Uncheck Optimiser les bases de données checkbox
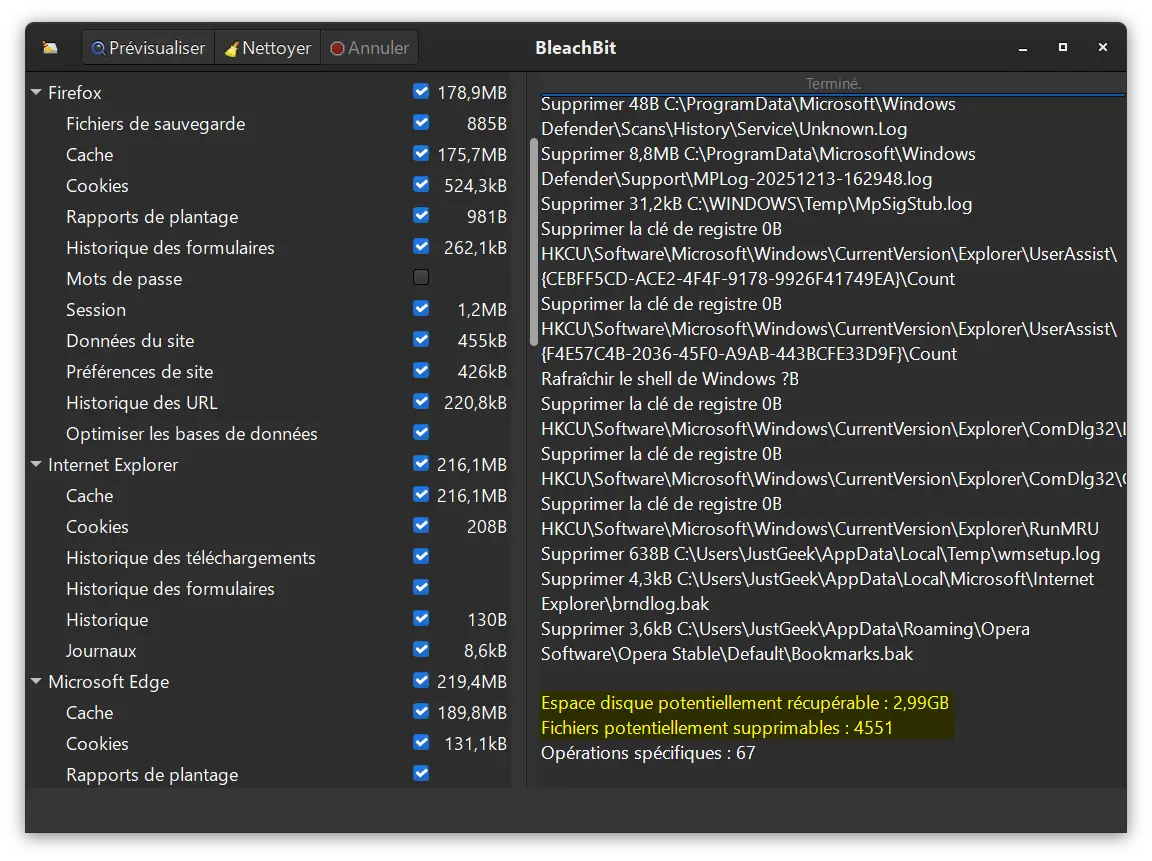Viewport: 1152px width, 861px height. point(421,432)
